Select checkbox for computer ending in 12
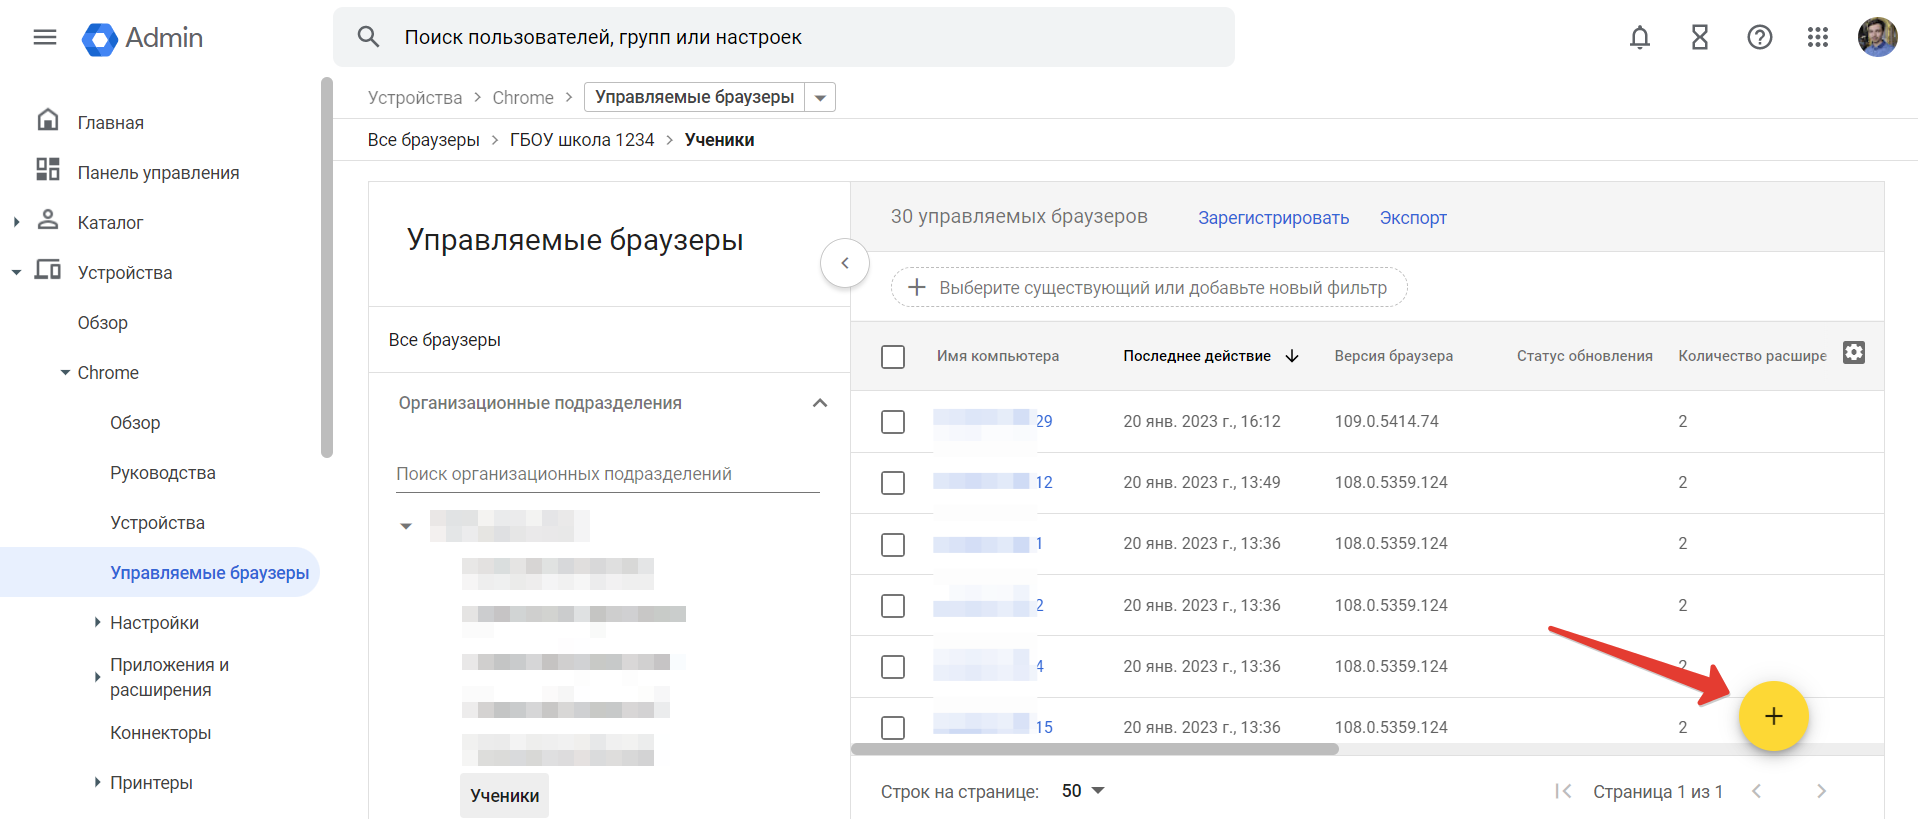 tap(893, 483)
